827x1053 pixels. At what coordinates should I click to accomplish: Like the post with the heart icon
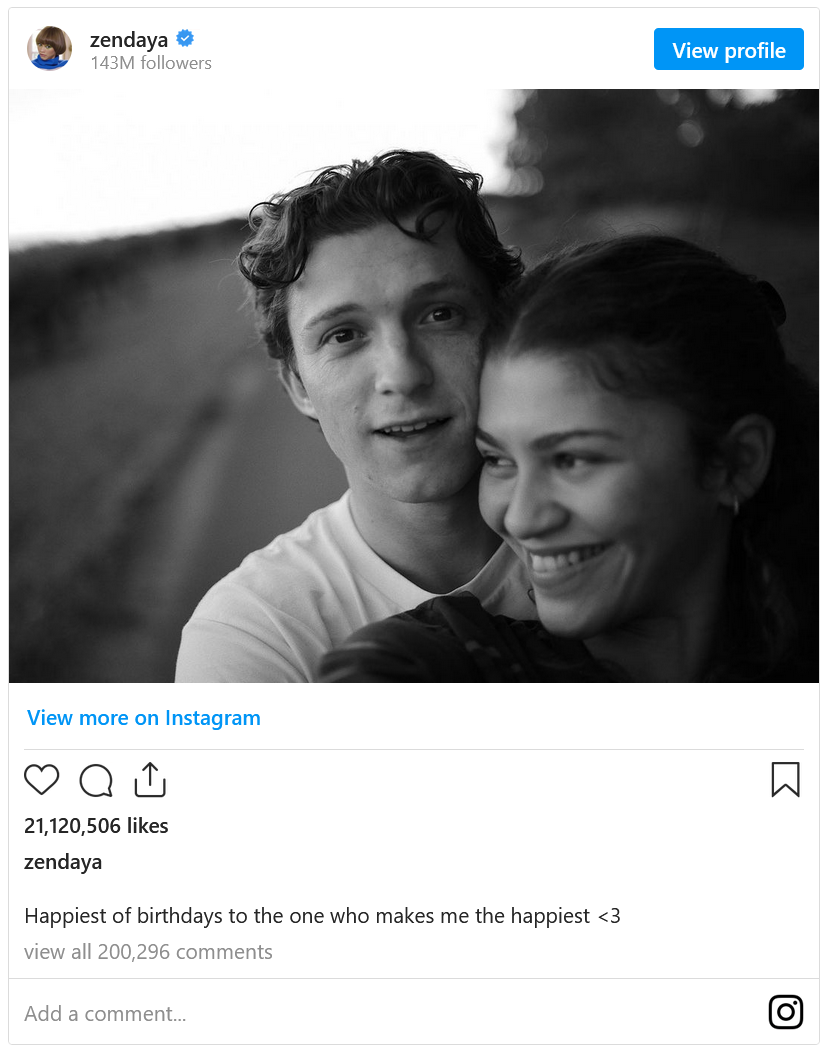point(42,779)
